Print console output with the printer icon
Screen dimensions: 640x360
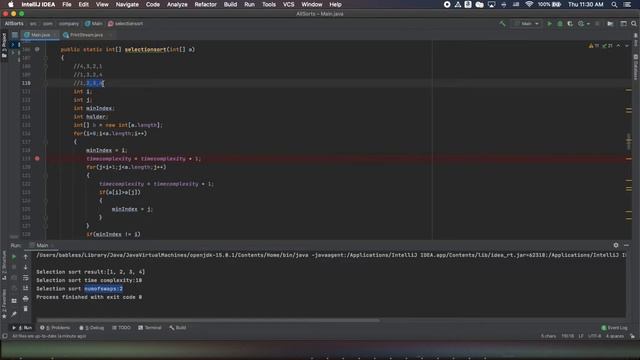tap(25, 299)
